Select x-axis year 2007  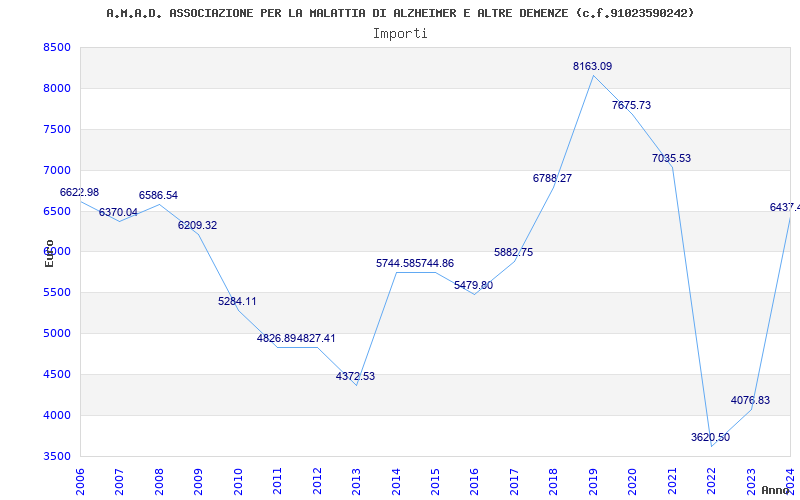tap(119, 482)
